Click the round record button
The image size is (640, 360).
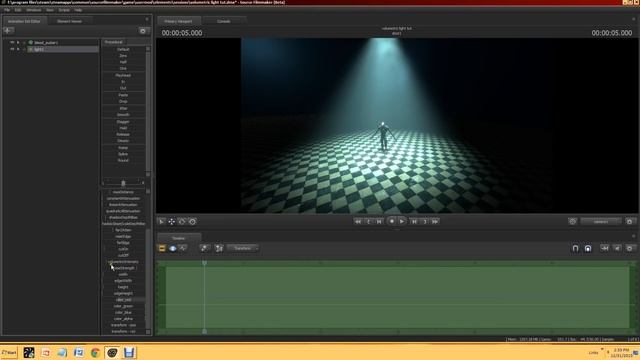(x=391, y=221)
